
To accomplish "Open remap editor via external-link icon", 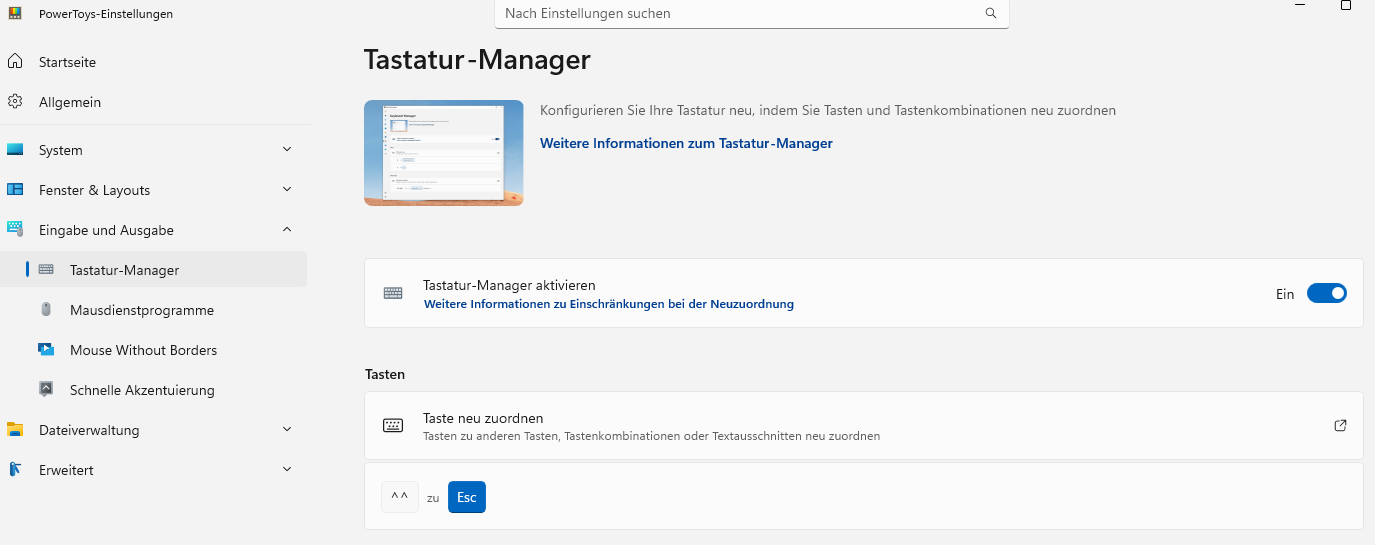I will pyautogui.click(x=1341, y=426).
